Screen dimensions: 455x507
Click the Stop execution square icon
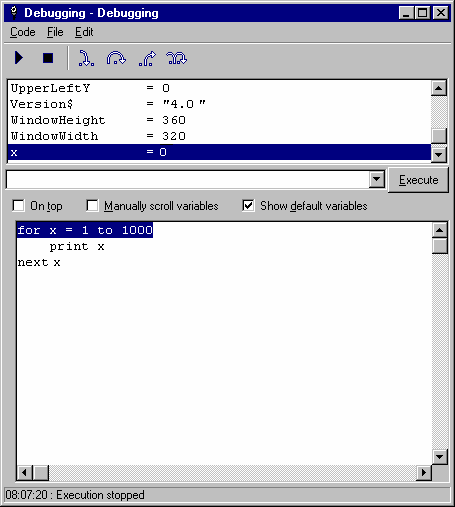[x=48, y=58]
